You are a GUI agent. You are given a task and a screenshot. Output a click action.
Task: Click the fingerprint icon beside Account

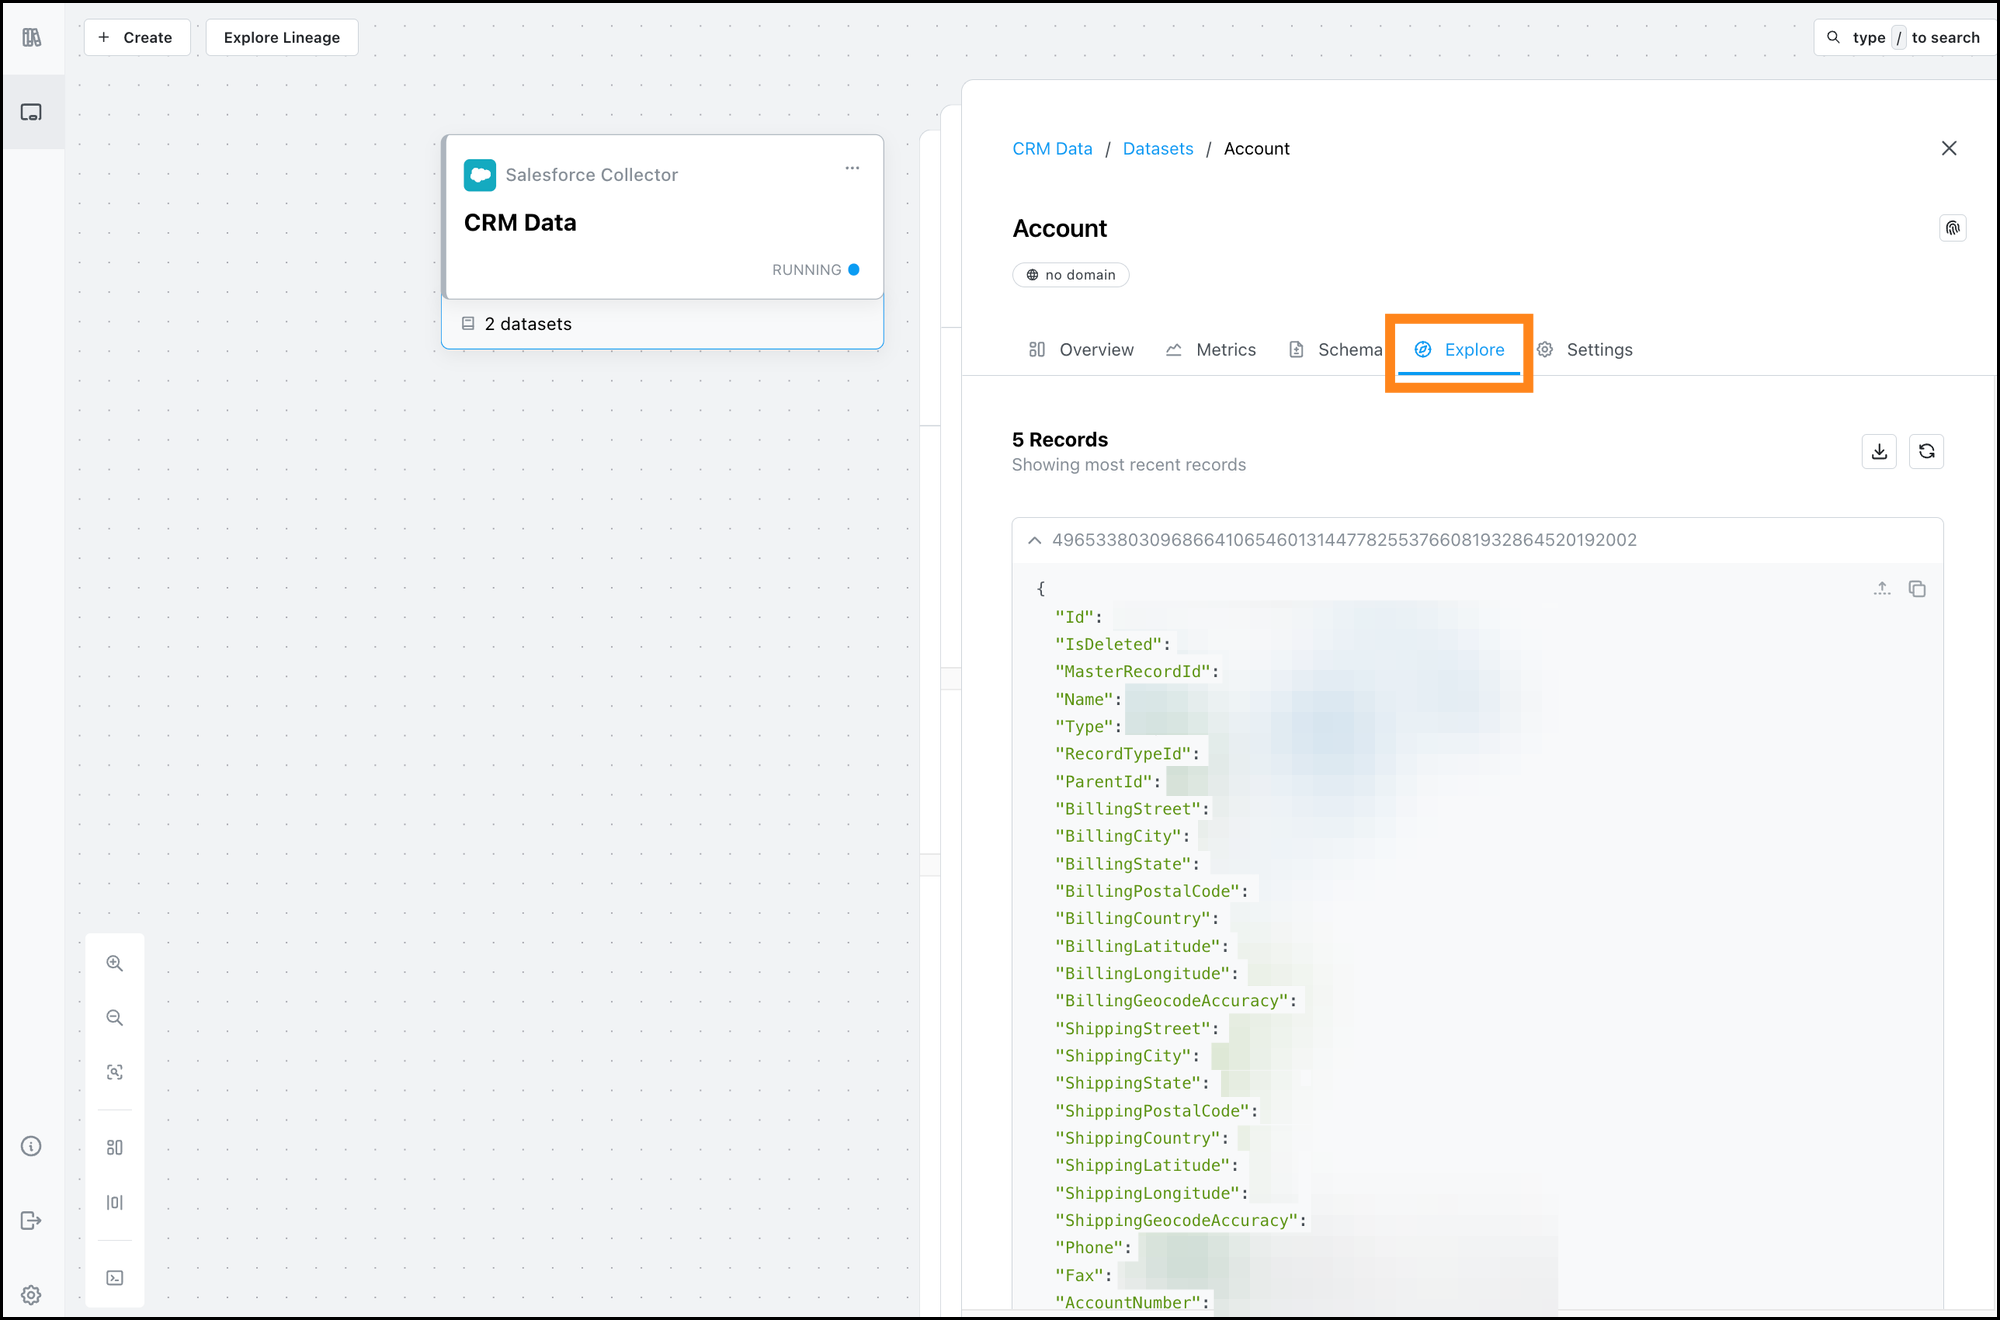click(1952, 228)
